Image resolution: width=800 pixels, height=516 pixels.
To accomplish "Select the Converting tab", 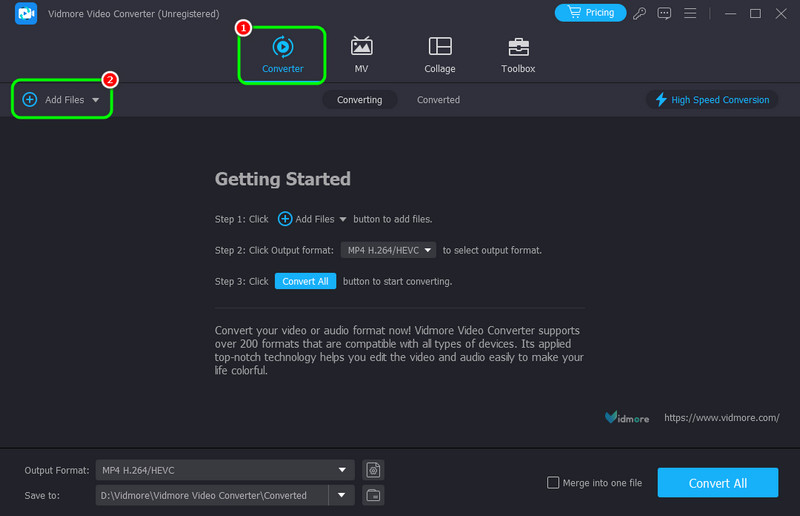I will [359, 100].
